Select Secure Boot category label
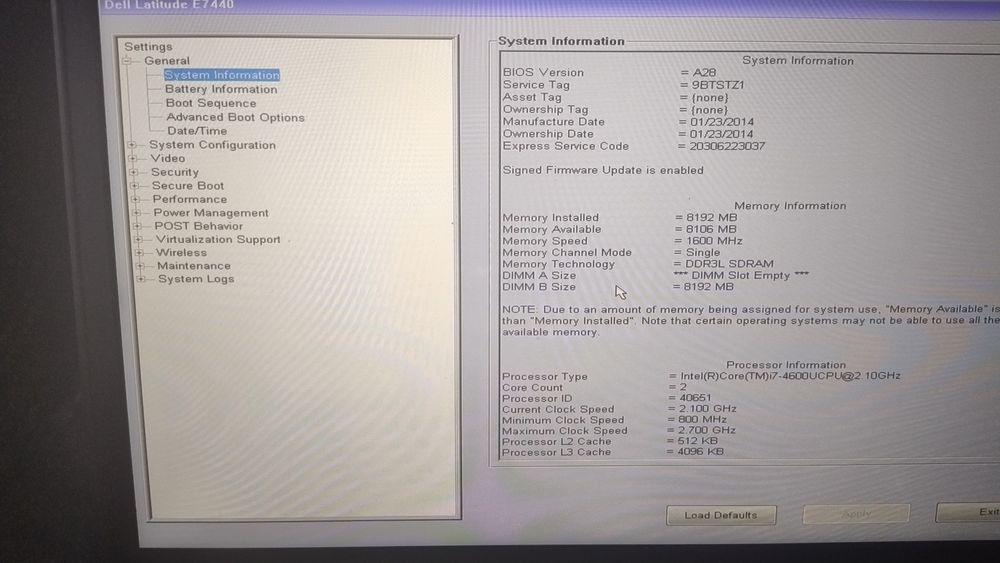Screen dimensions: 1000x563 point(188,186)
